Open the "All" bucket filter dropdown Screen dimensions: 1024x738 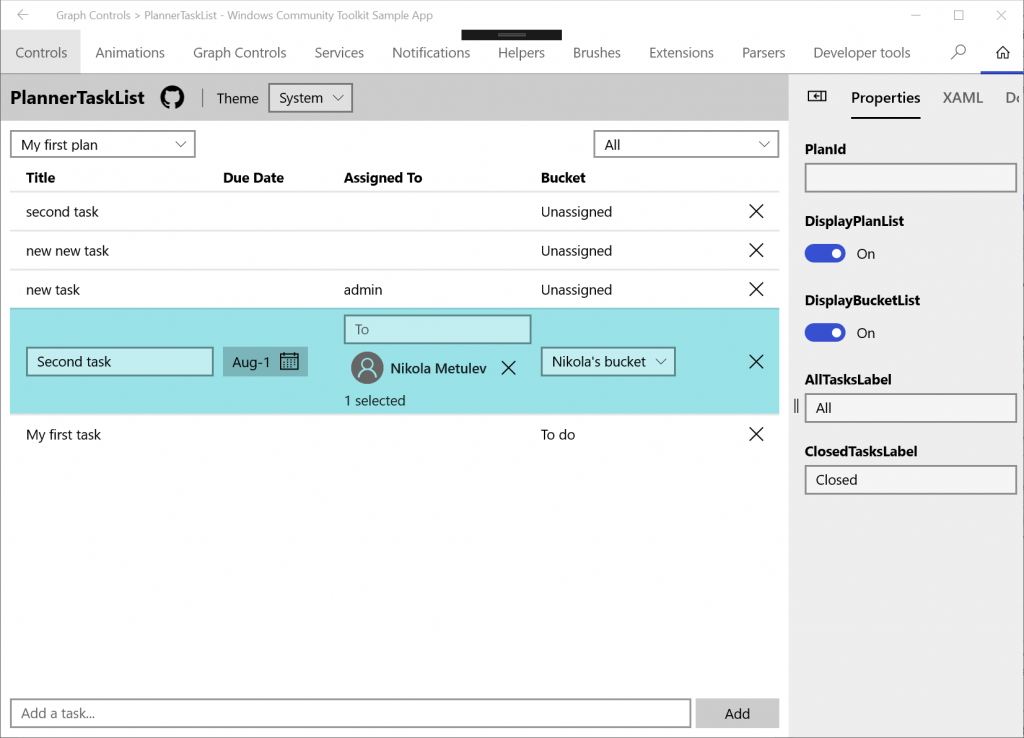point(686,144)
